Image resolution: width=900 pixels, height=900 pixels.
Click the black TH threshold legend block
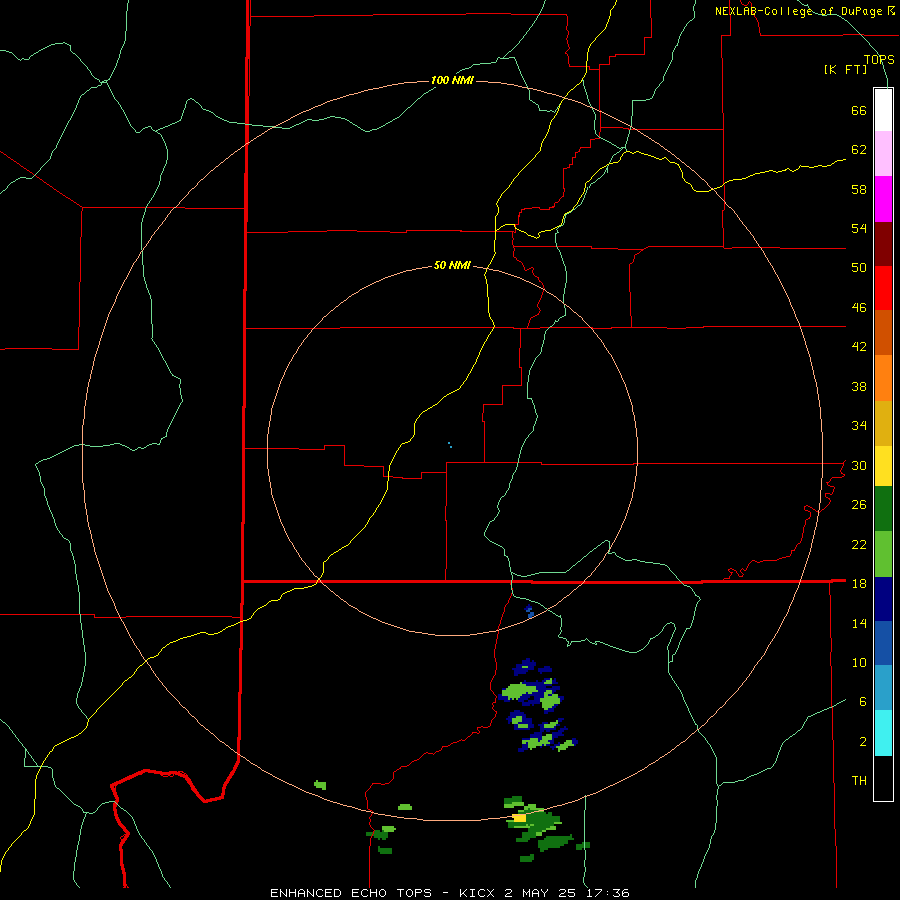(883, 778)
